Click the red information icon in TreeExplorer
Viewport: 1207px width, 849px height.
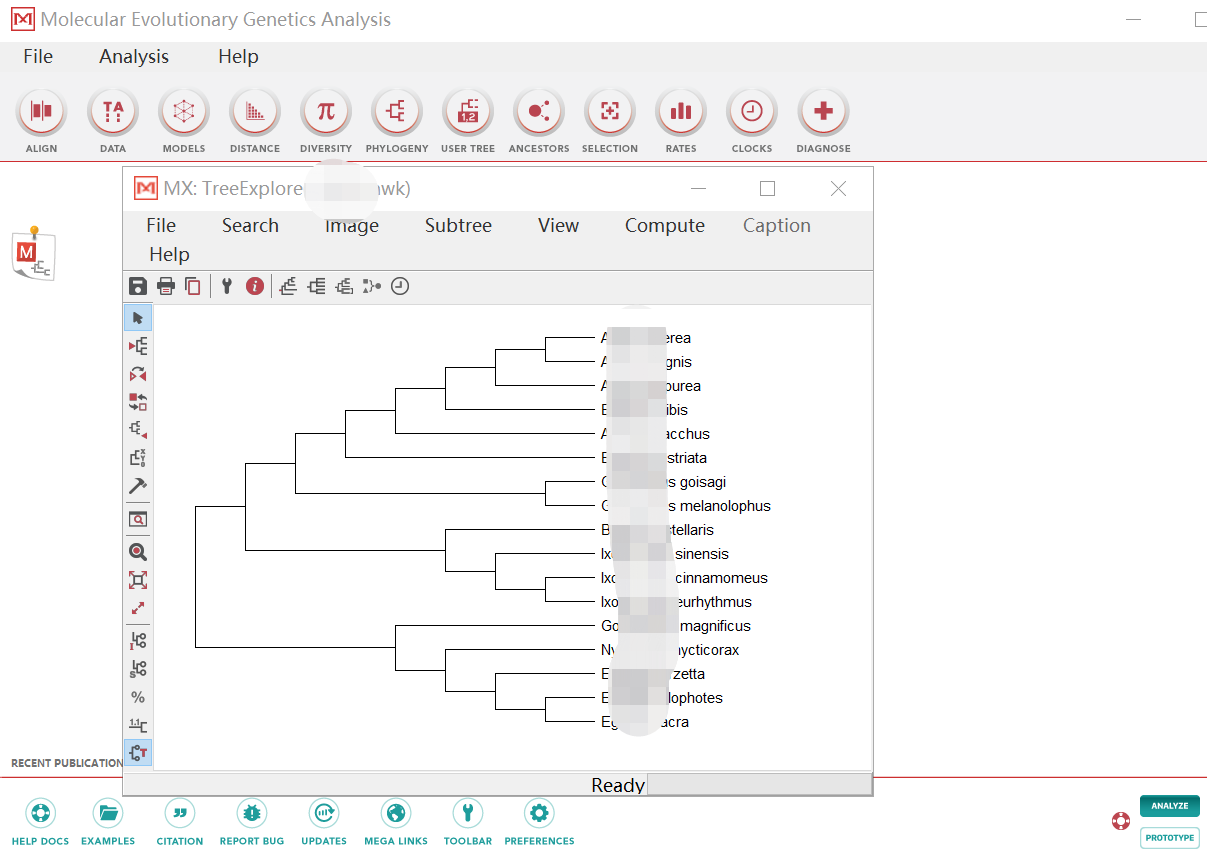pos(255,287)
